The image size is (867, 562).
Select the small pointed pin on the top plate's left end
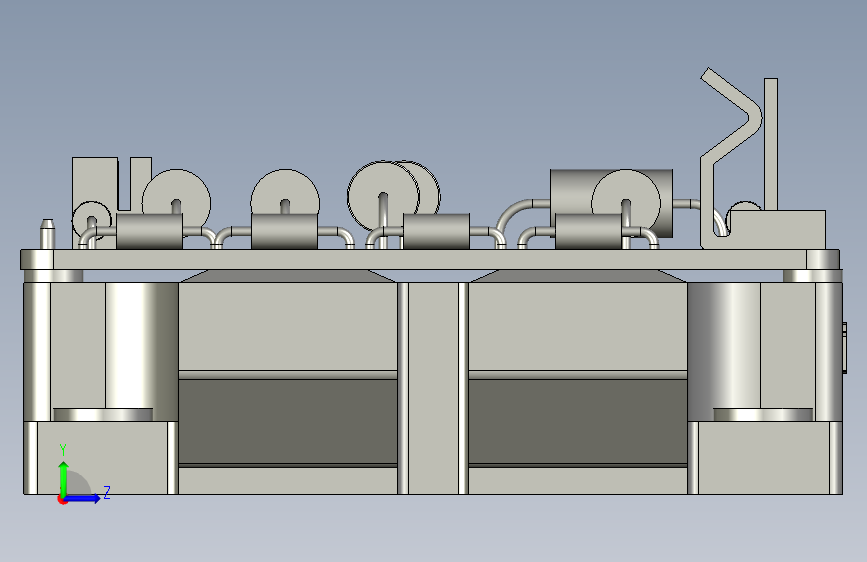tap(48, 234)
